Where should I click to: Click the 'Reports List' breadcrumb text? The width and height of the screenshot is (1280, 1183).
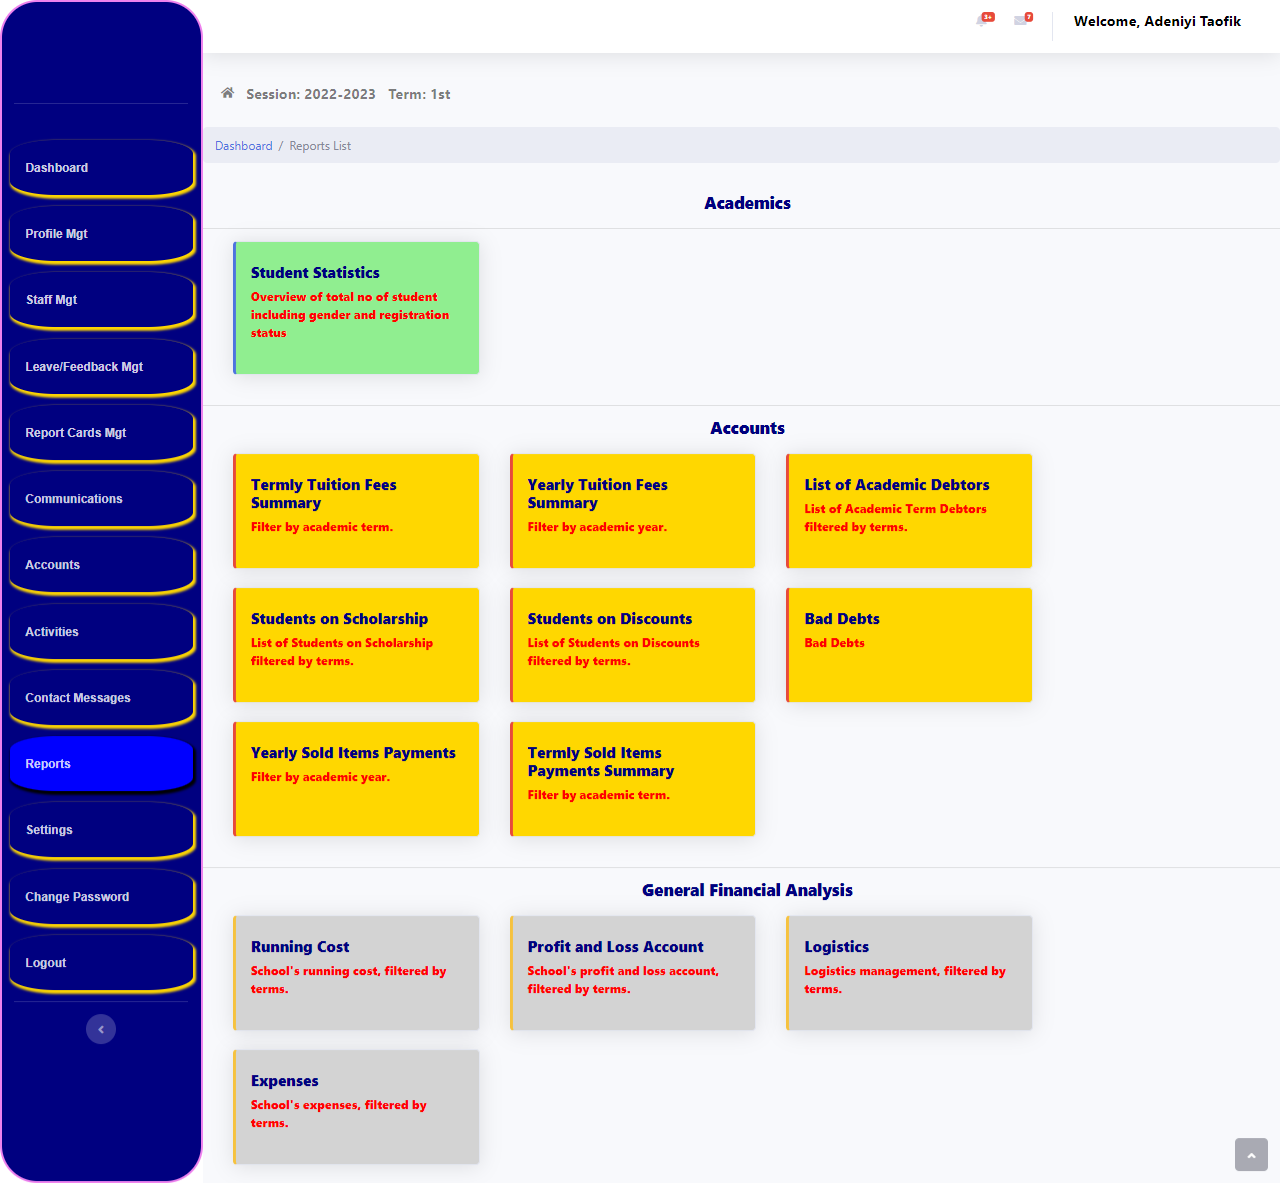(x=320, y=146)
